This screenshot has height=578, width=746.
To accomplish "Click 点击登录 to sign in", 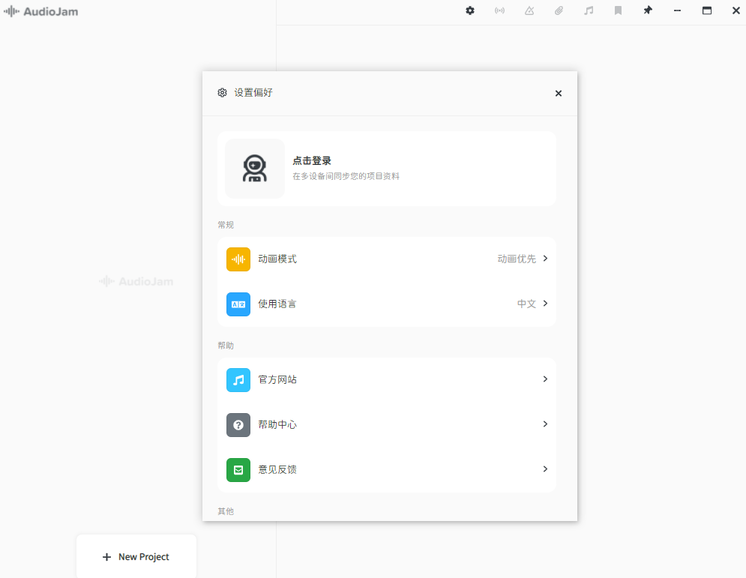I will 312,161.
